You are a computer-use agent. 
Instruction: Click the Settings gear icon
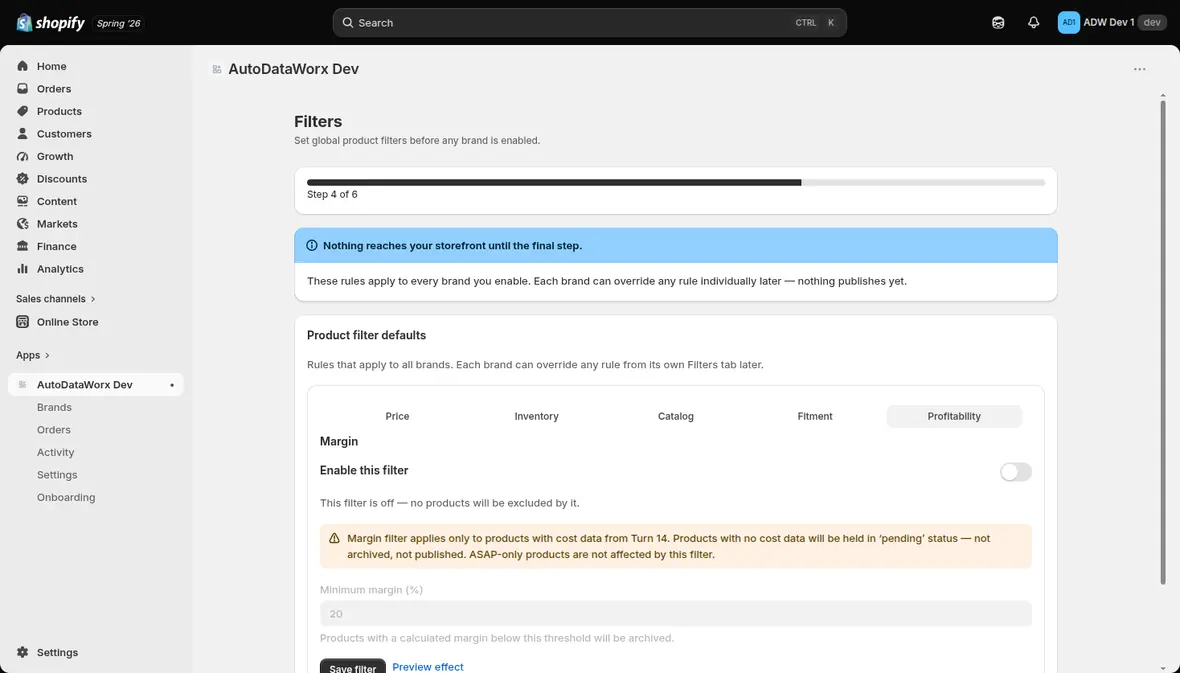tap(23, 653)
